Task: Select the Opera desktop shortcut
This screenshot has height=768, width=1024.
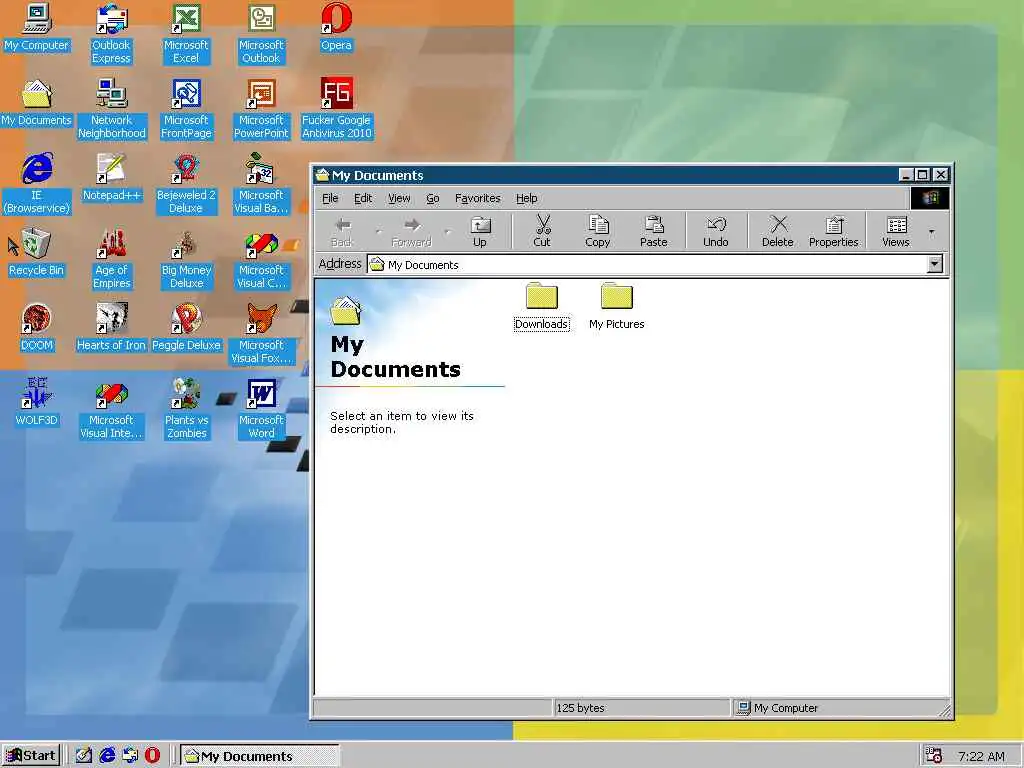Action: [x=336, y=27]
